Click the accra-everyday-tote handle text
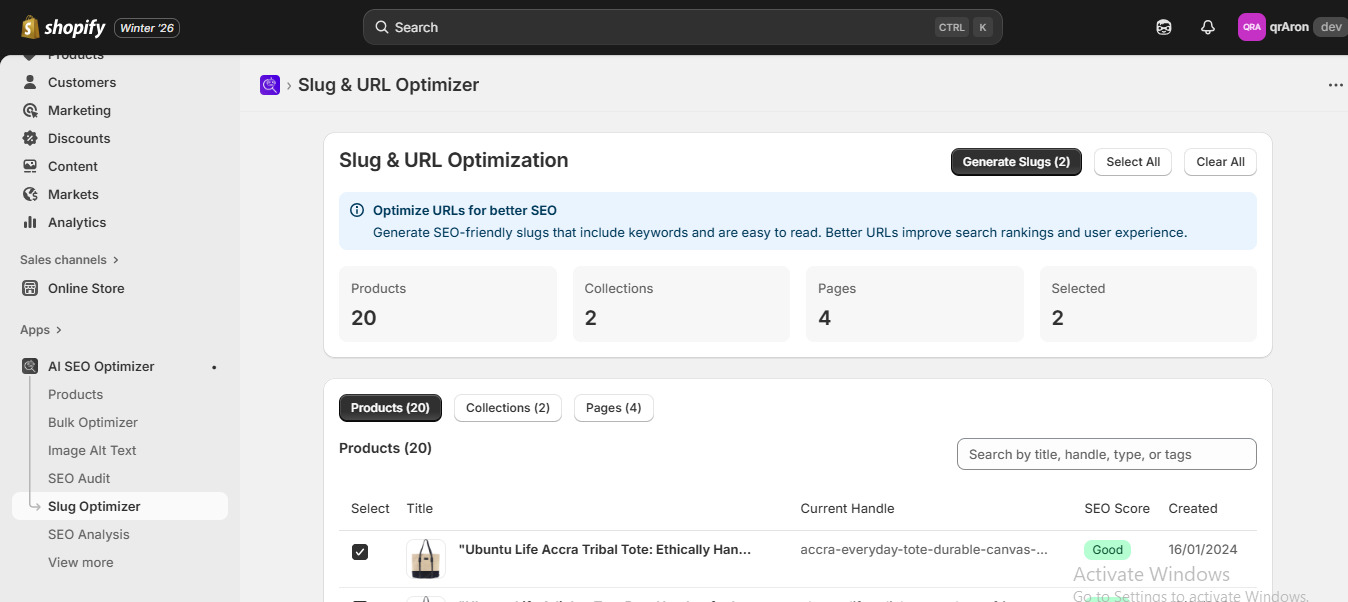This screenshot has width=1348, height=602. [x=924, y=549]
